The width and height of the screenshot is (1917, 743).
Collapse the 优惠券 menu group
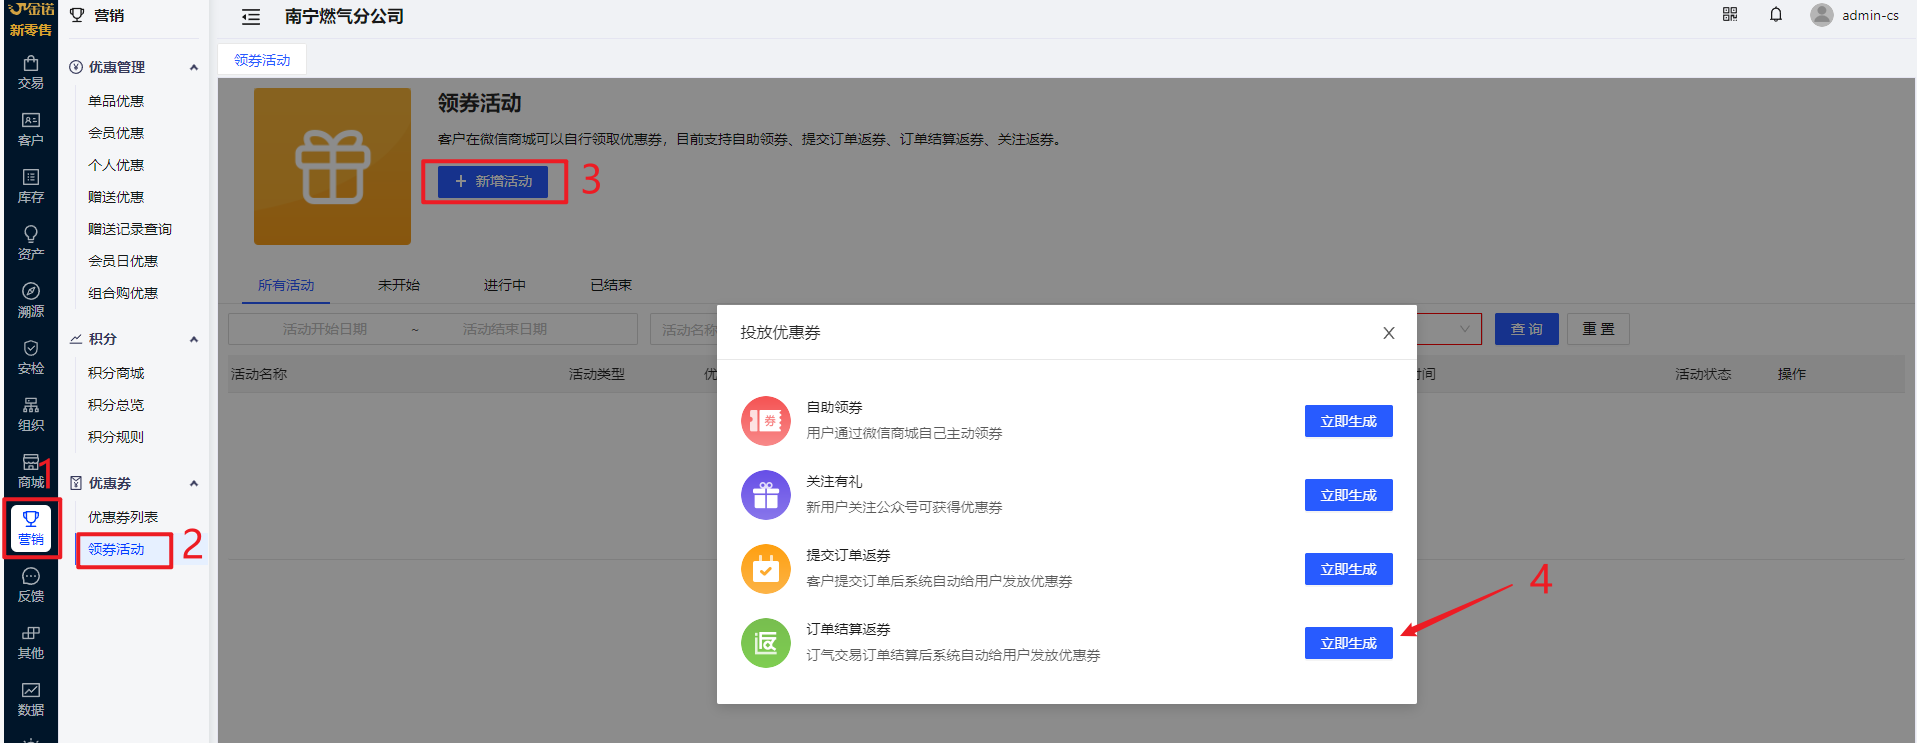pyautogui.click(x=194, y=484)
